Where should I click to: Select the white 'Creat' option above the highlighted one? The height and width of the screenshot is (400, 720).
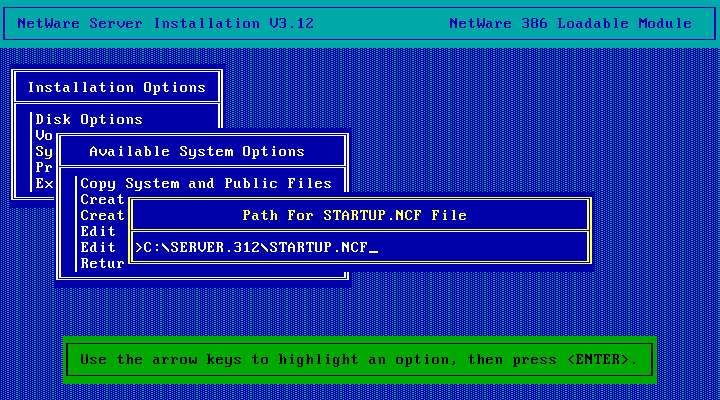click(102, 199)
